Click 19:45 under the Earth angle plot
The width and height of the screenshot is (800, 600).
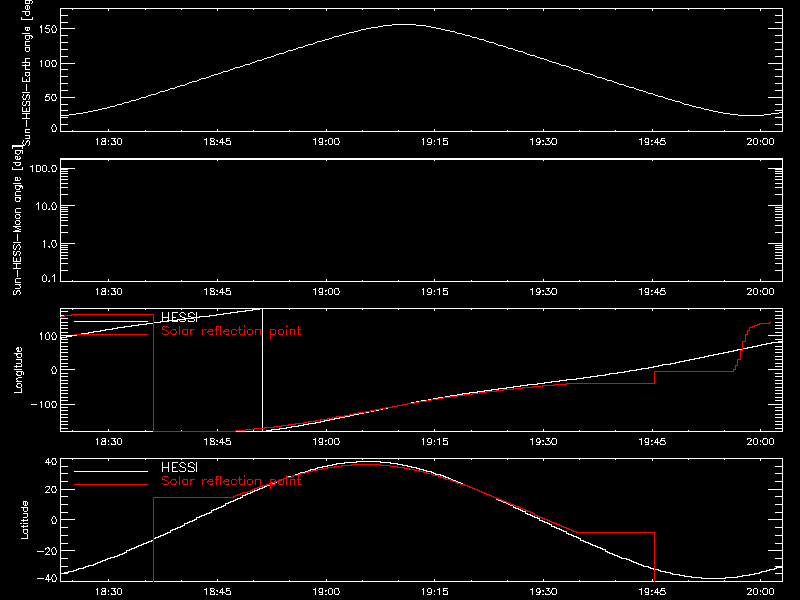point(652,142)
